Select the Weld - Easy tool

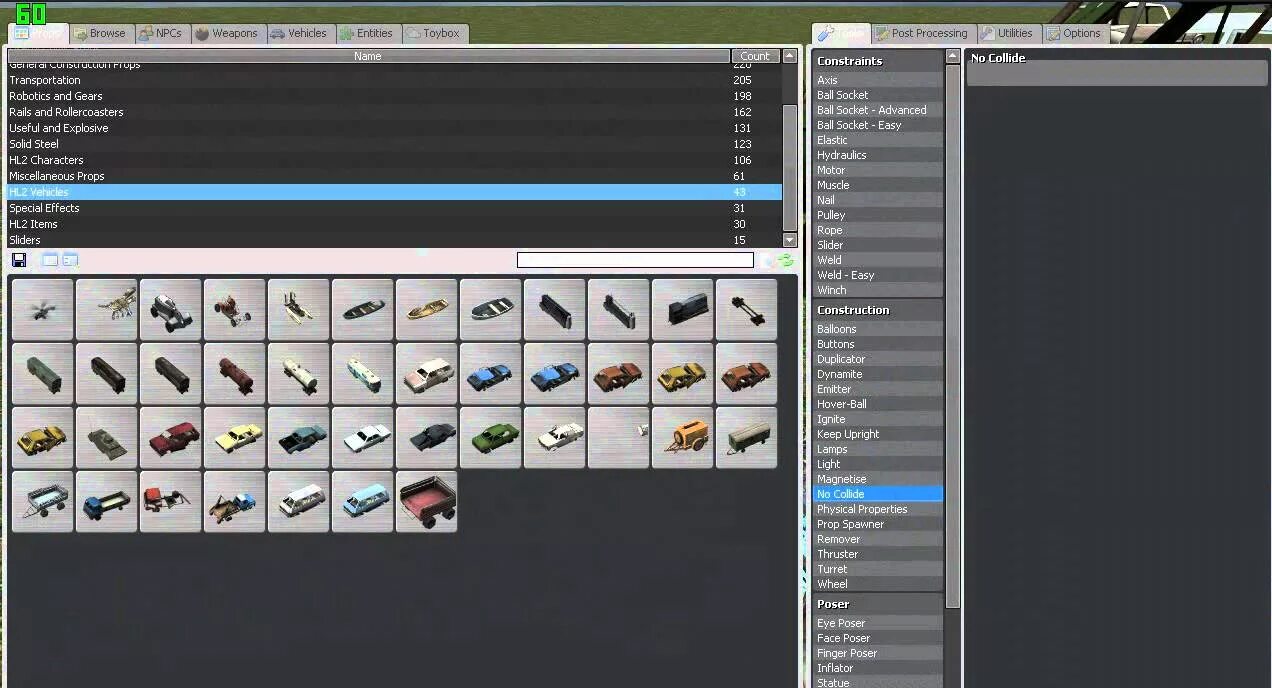pos(878,275)
